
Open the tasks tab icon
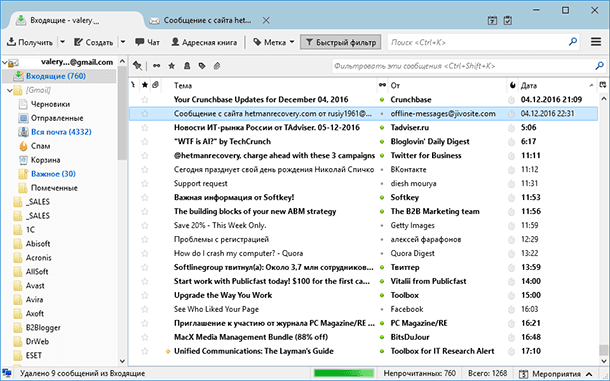tap(508, 20)
